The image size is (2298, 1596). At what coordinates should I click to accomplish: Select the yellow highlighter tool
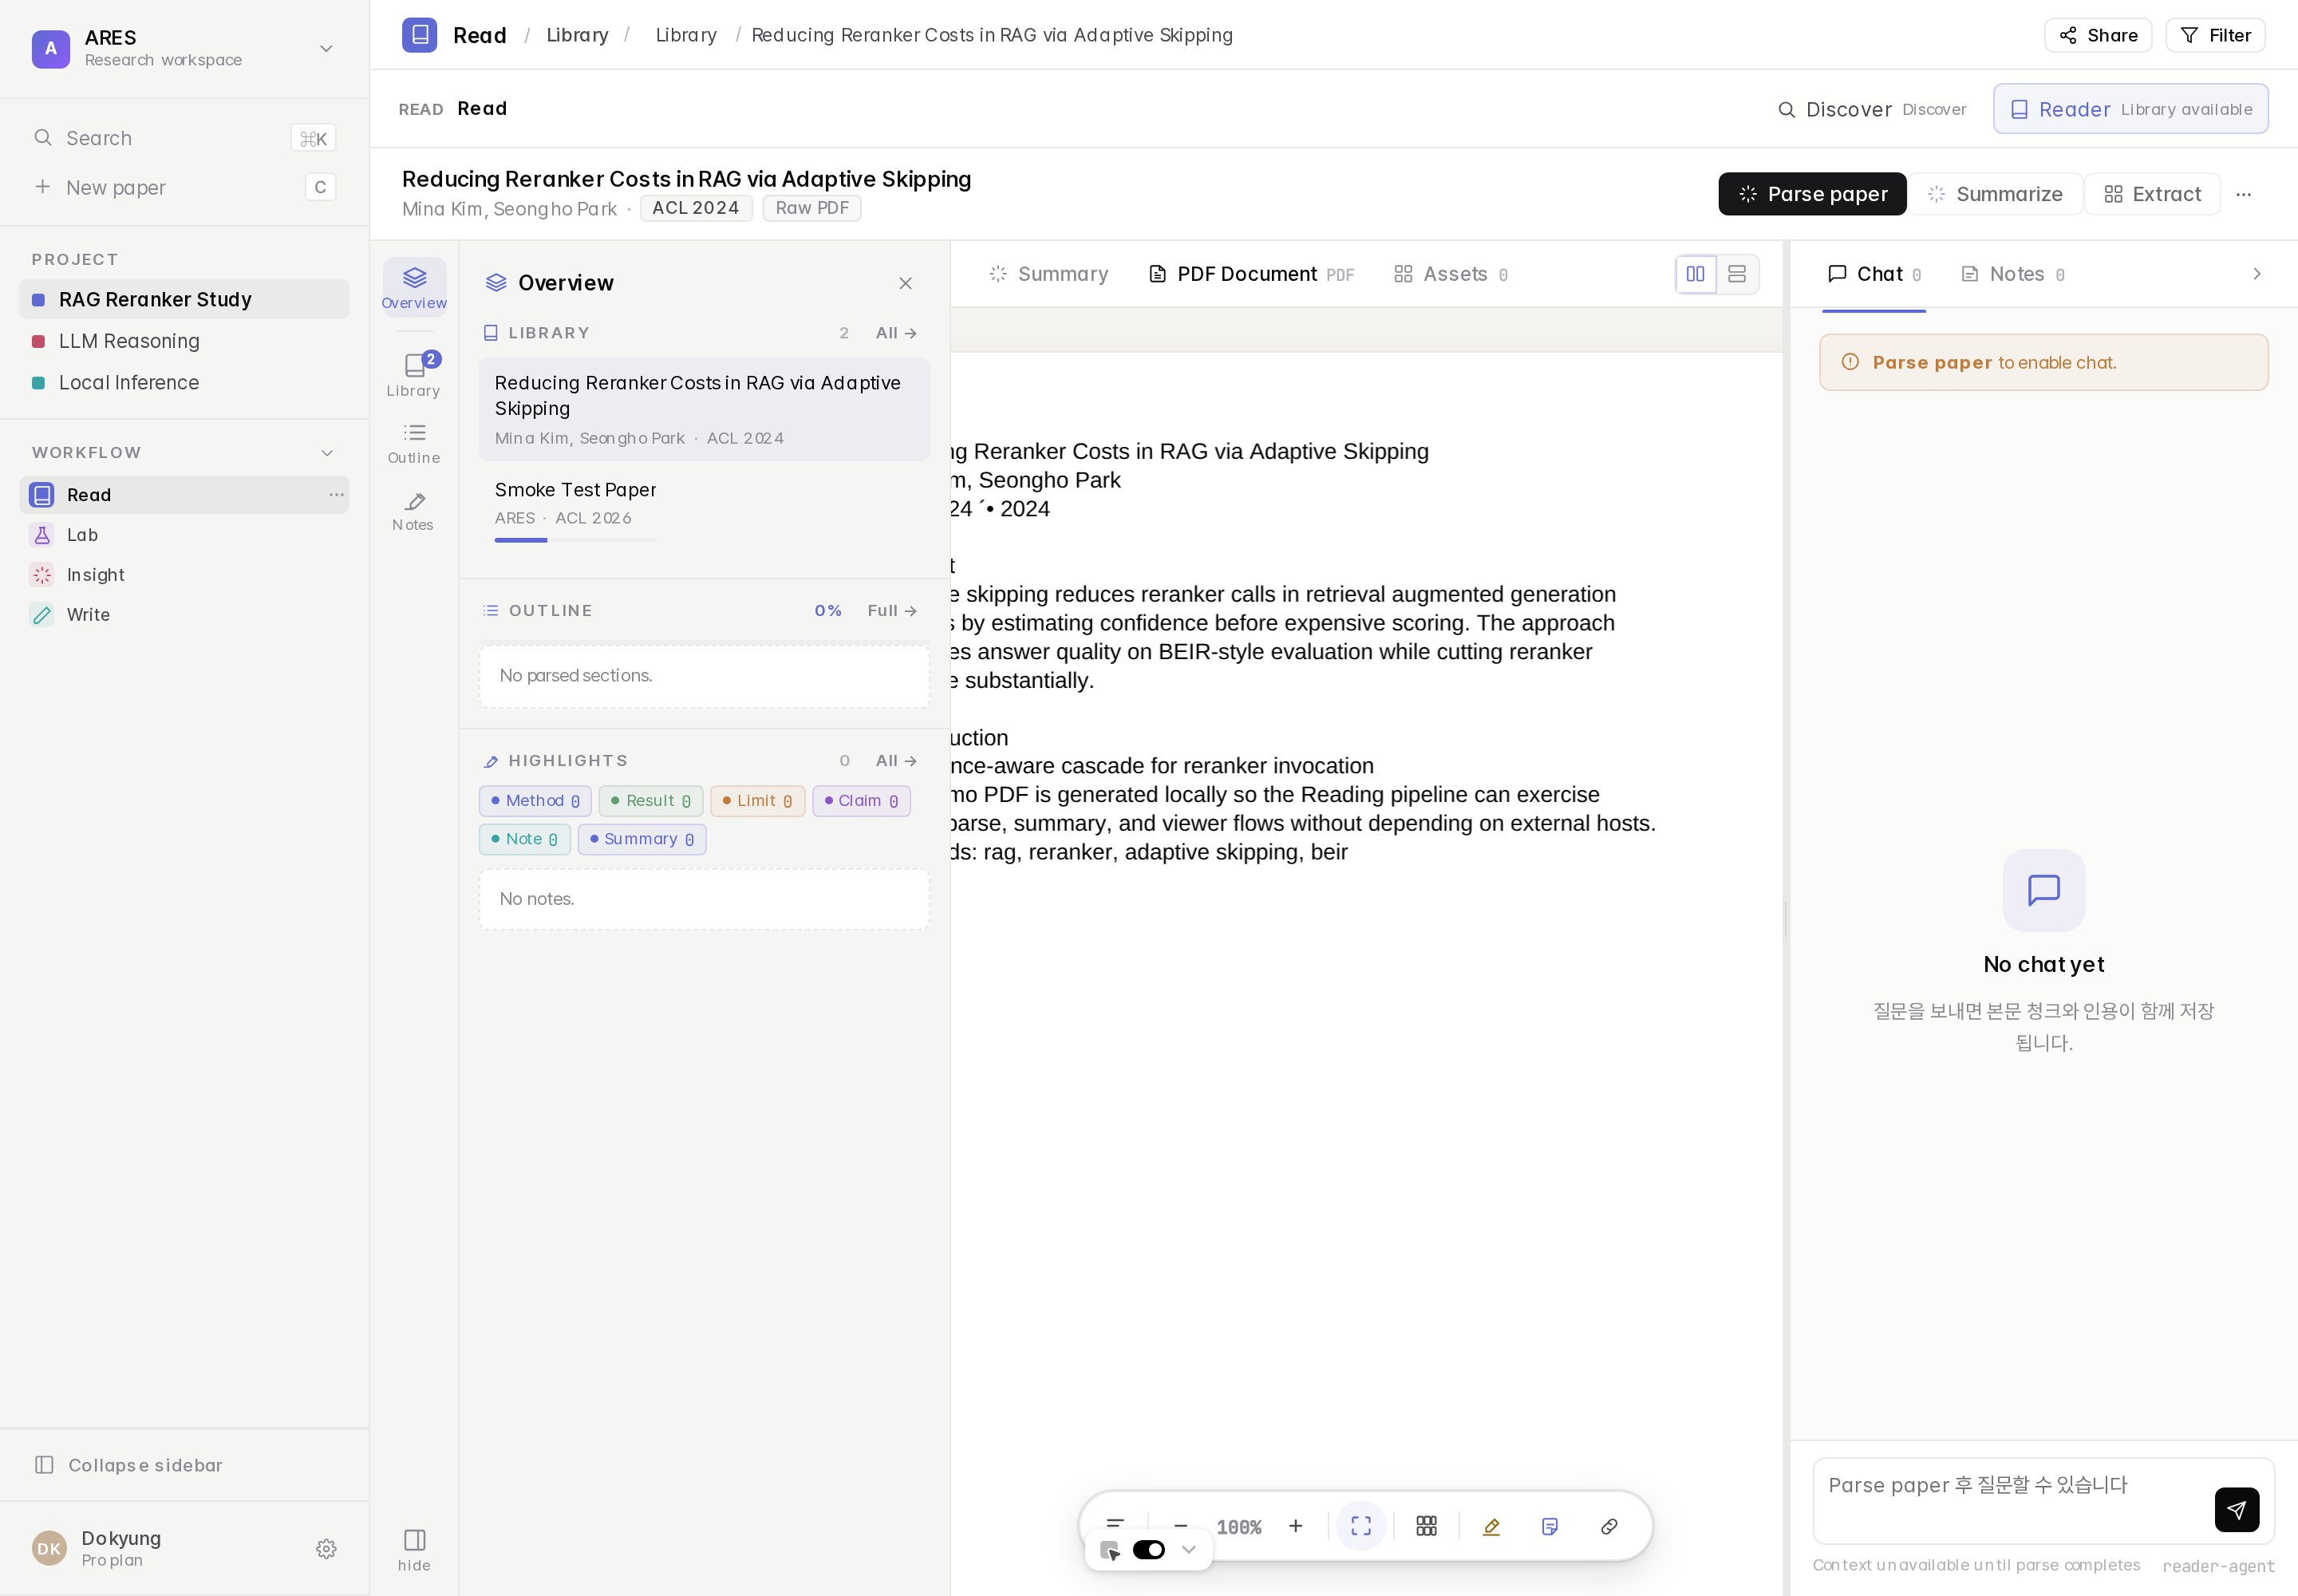(1491, 1526)
